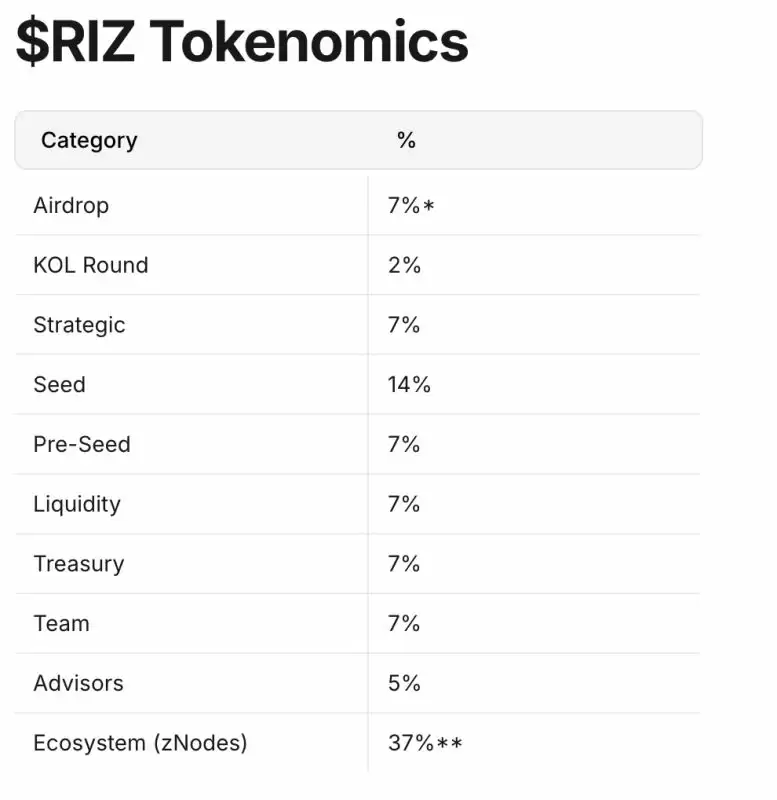
Task: Select the percentage value in the Strategic row
Action: coord(404,325)
